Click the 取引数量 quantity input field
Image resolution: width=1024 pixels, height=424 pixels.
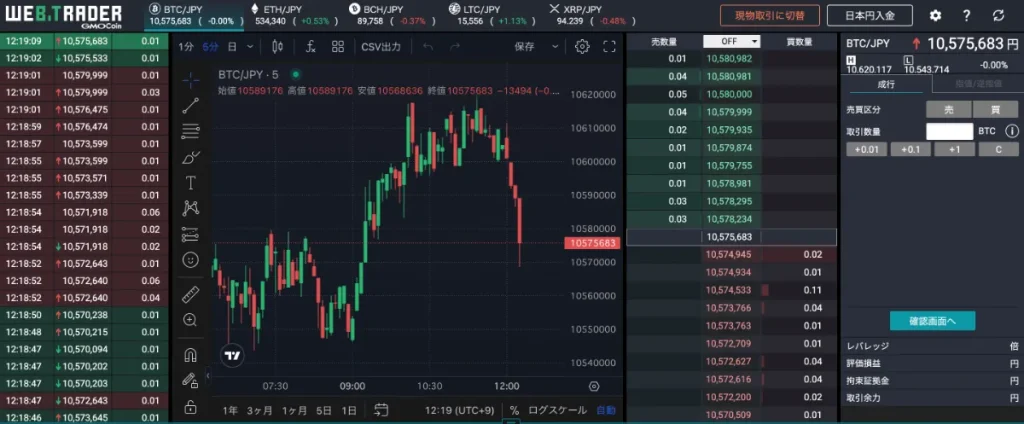pos(949,131)
